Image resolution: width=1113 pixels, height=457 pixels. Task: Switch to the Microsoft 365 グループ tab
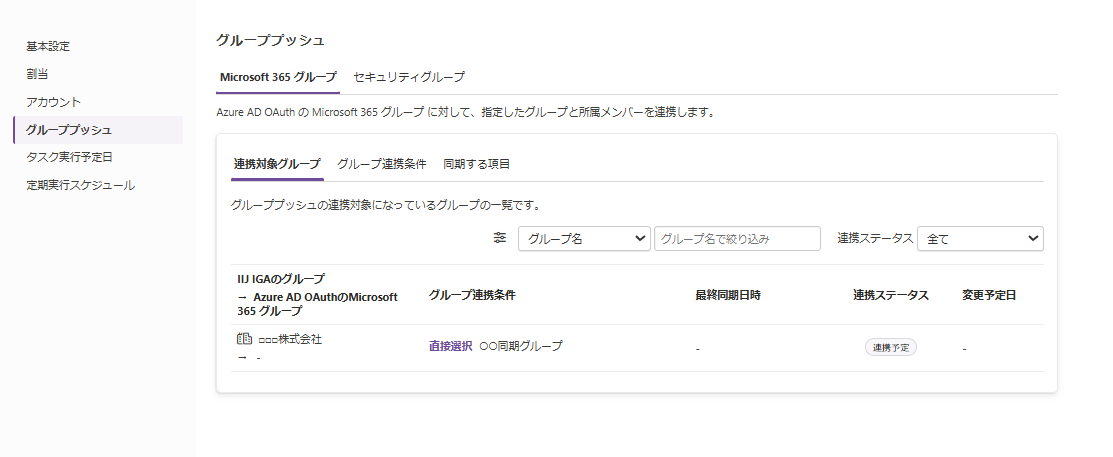pos(278,76)
